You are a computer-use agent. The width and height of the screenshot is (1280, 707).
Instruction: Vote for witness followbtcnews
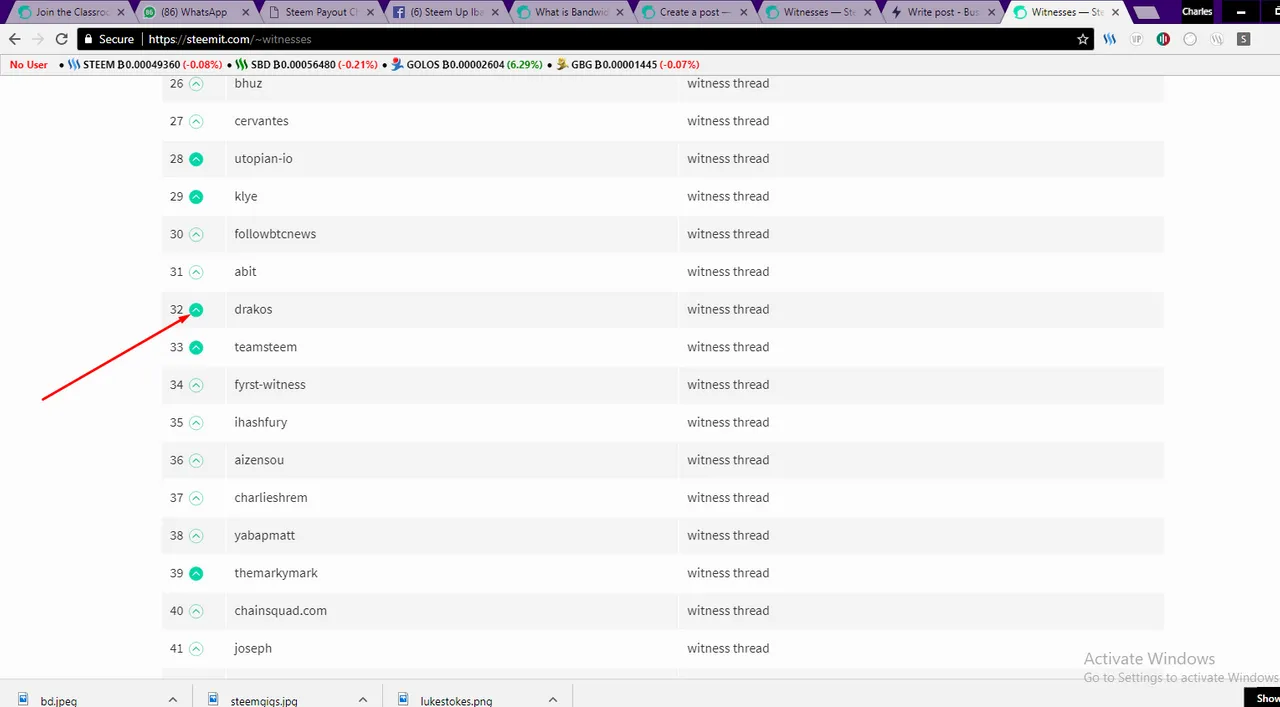(196, 234)
